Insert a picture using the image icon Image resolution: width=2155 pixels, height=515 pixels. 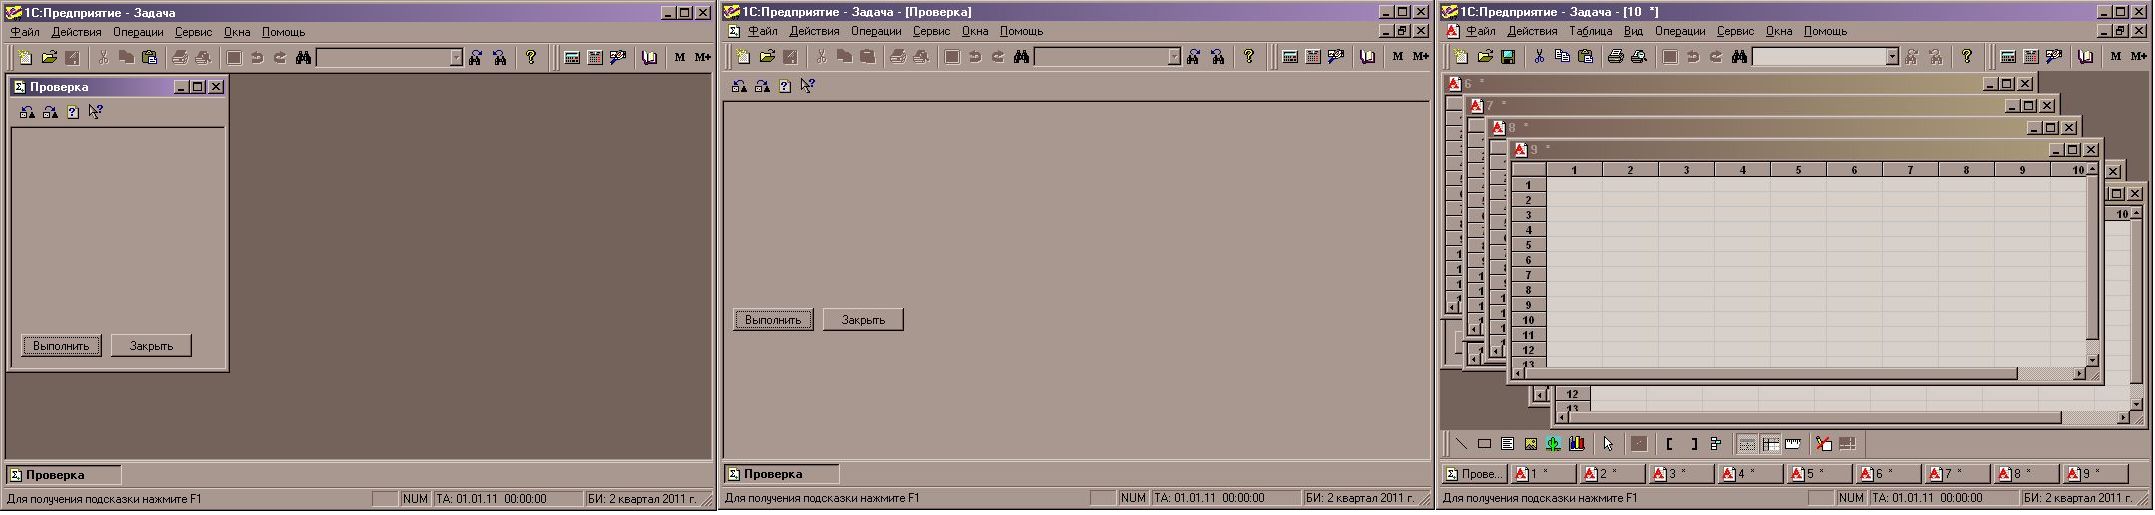pos(1530,444)
